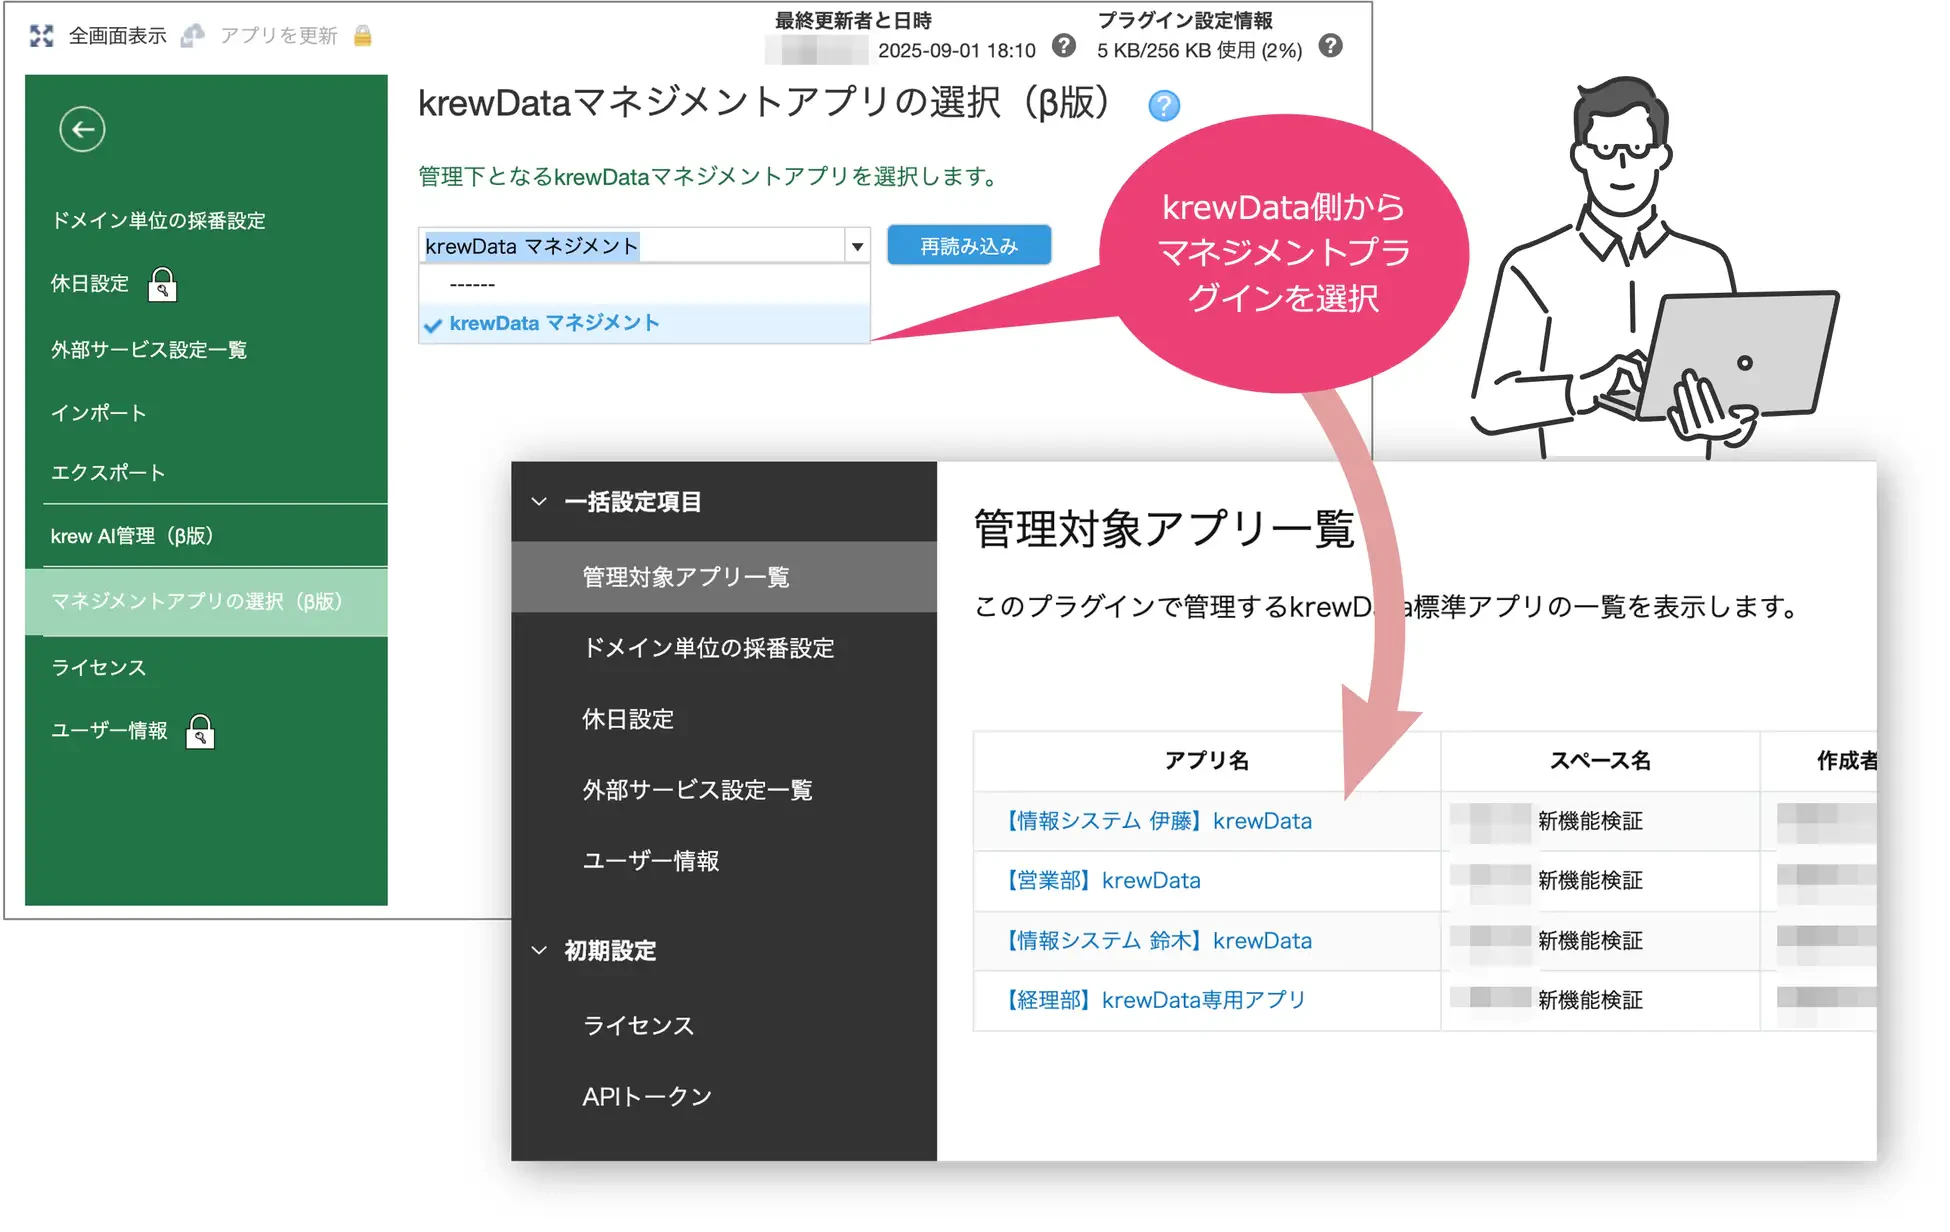Open krew AI管理 (β版) menu item
This screenshot has height=1232, width=1950.
point(132,536)
